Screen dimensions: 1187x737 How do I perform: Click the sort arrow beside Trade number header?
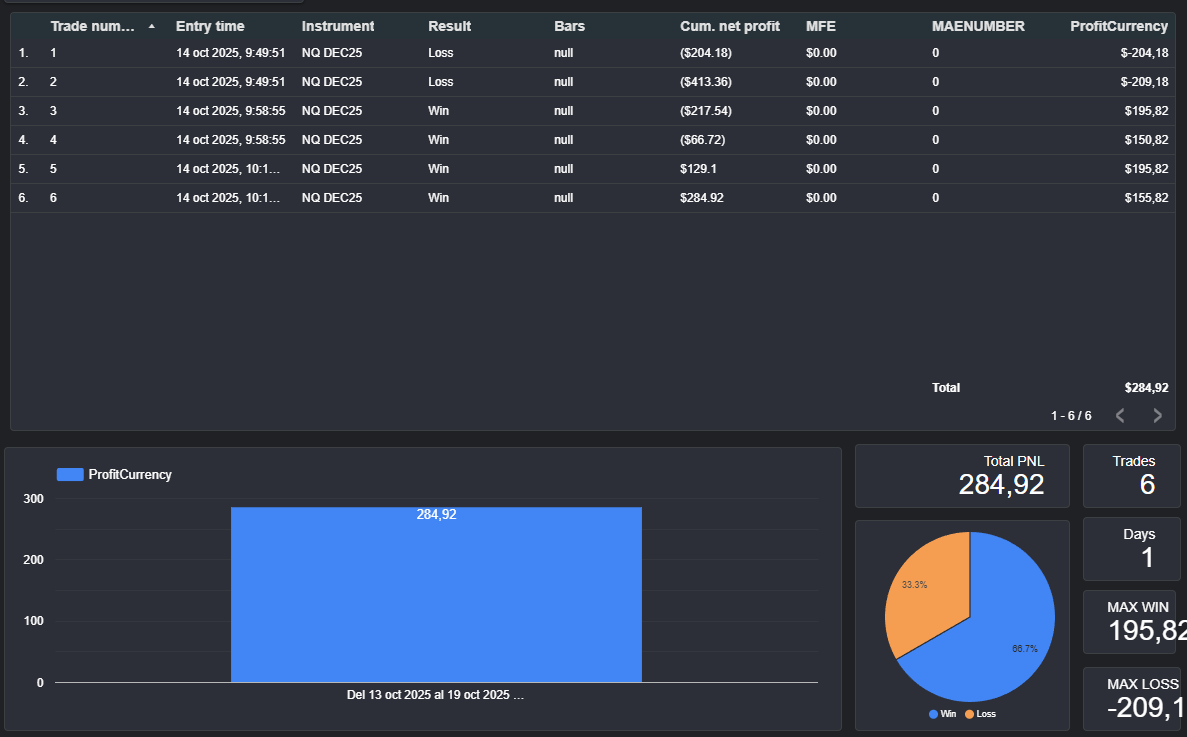point(151,26)
